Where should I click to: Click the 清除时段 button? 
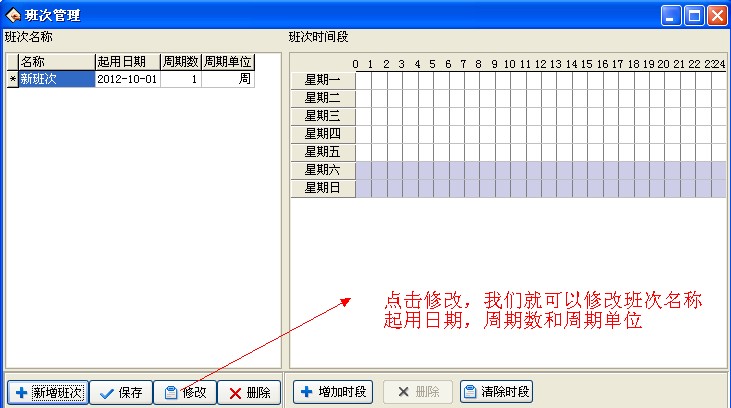pyautogui.click(x=497, y=392)
